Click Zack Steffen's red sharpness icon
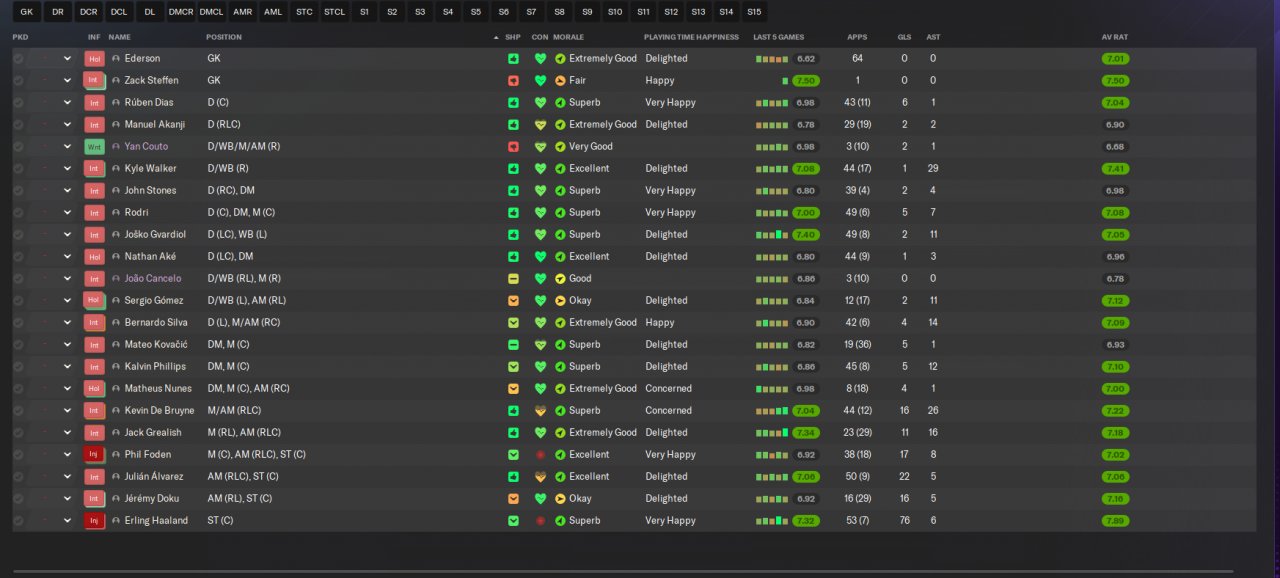The width and height of the screenshot is (1280, 578). [513, 80]
